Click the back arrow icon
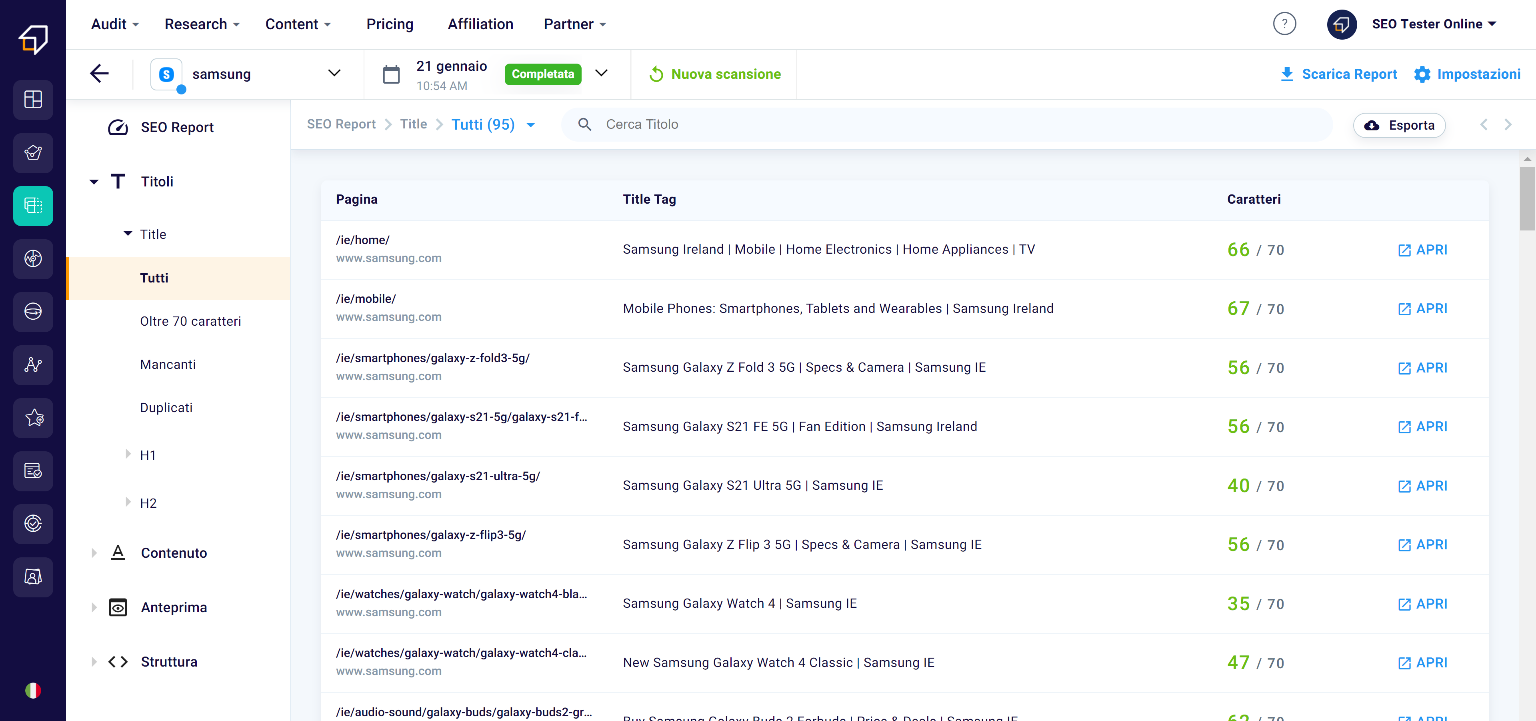 [x=99, y=74]
